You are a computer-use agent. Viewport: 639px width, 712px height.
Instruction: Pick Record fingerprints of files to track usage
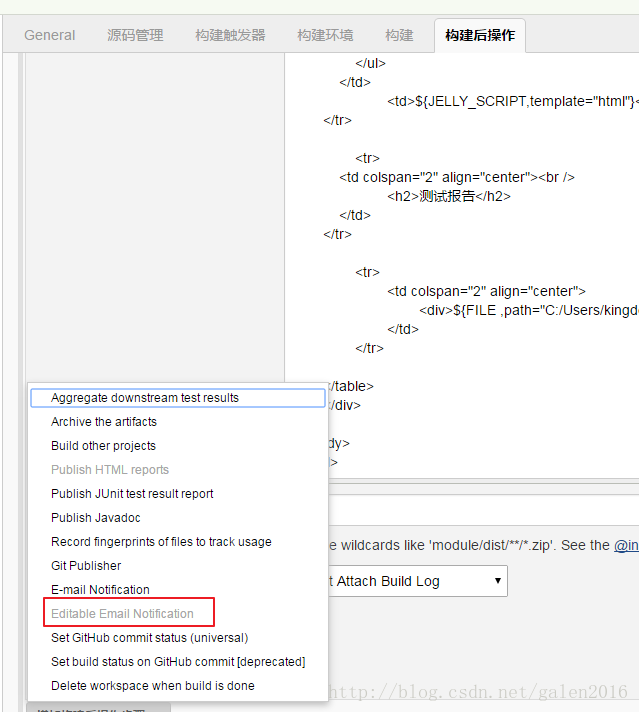[178, 542]
